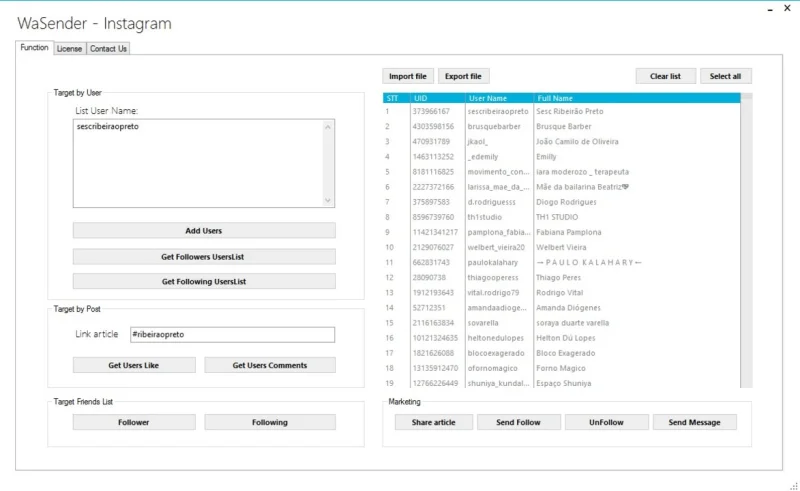The width and height of the screenshot is (800, 491).
Task: Click the user table vertical scrollbar
Action: (x=747, y=240)
